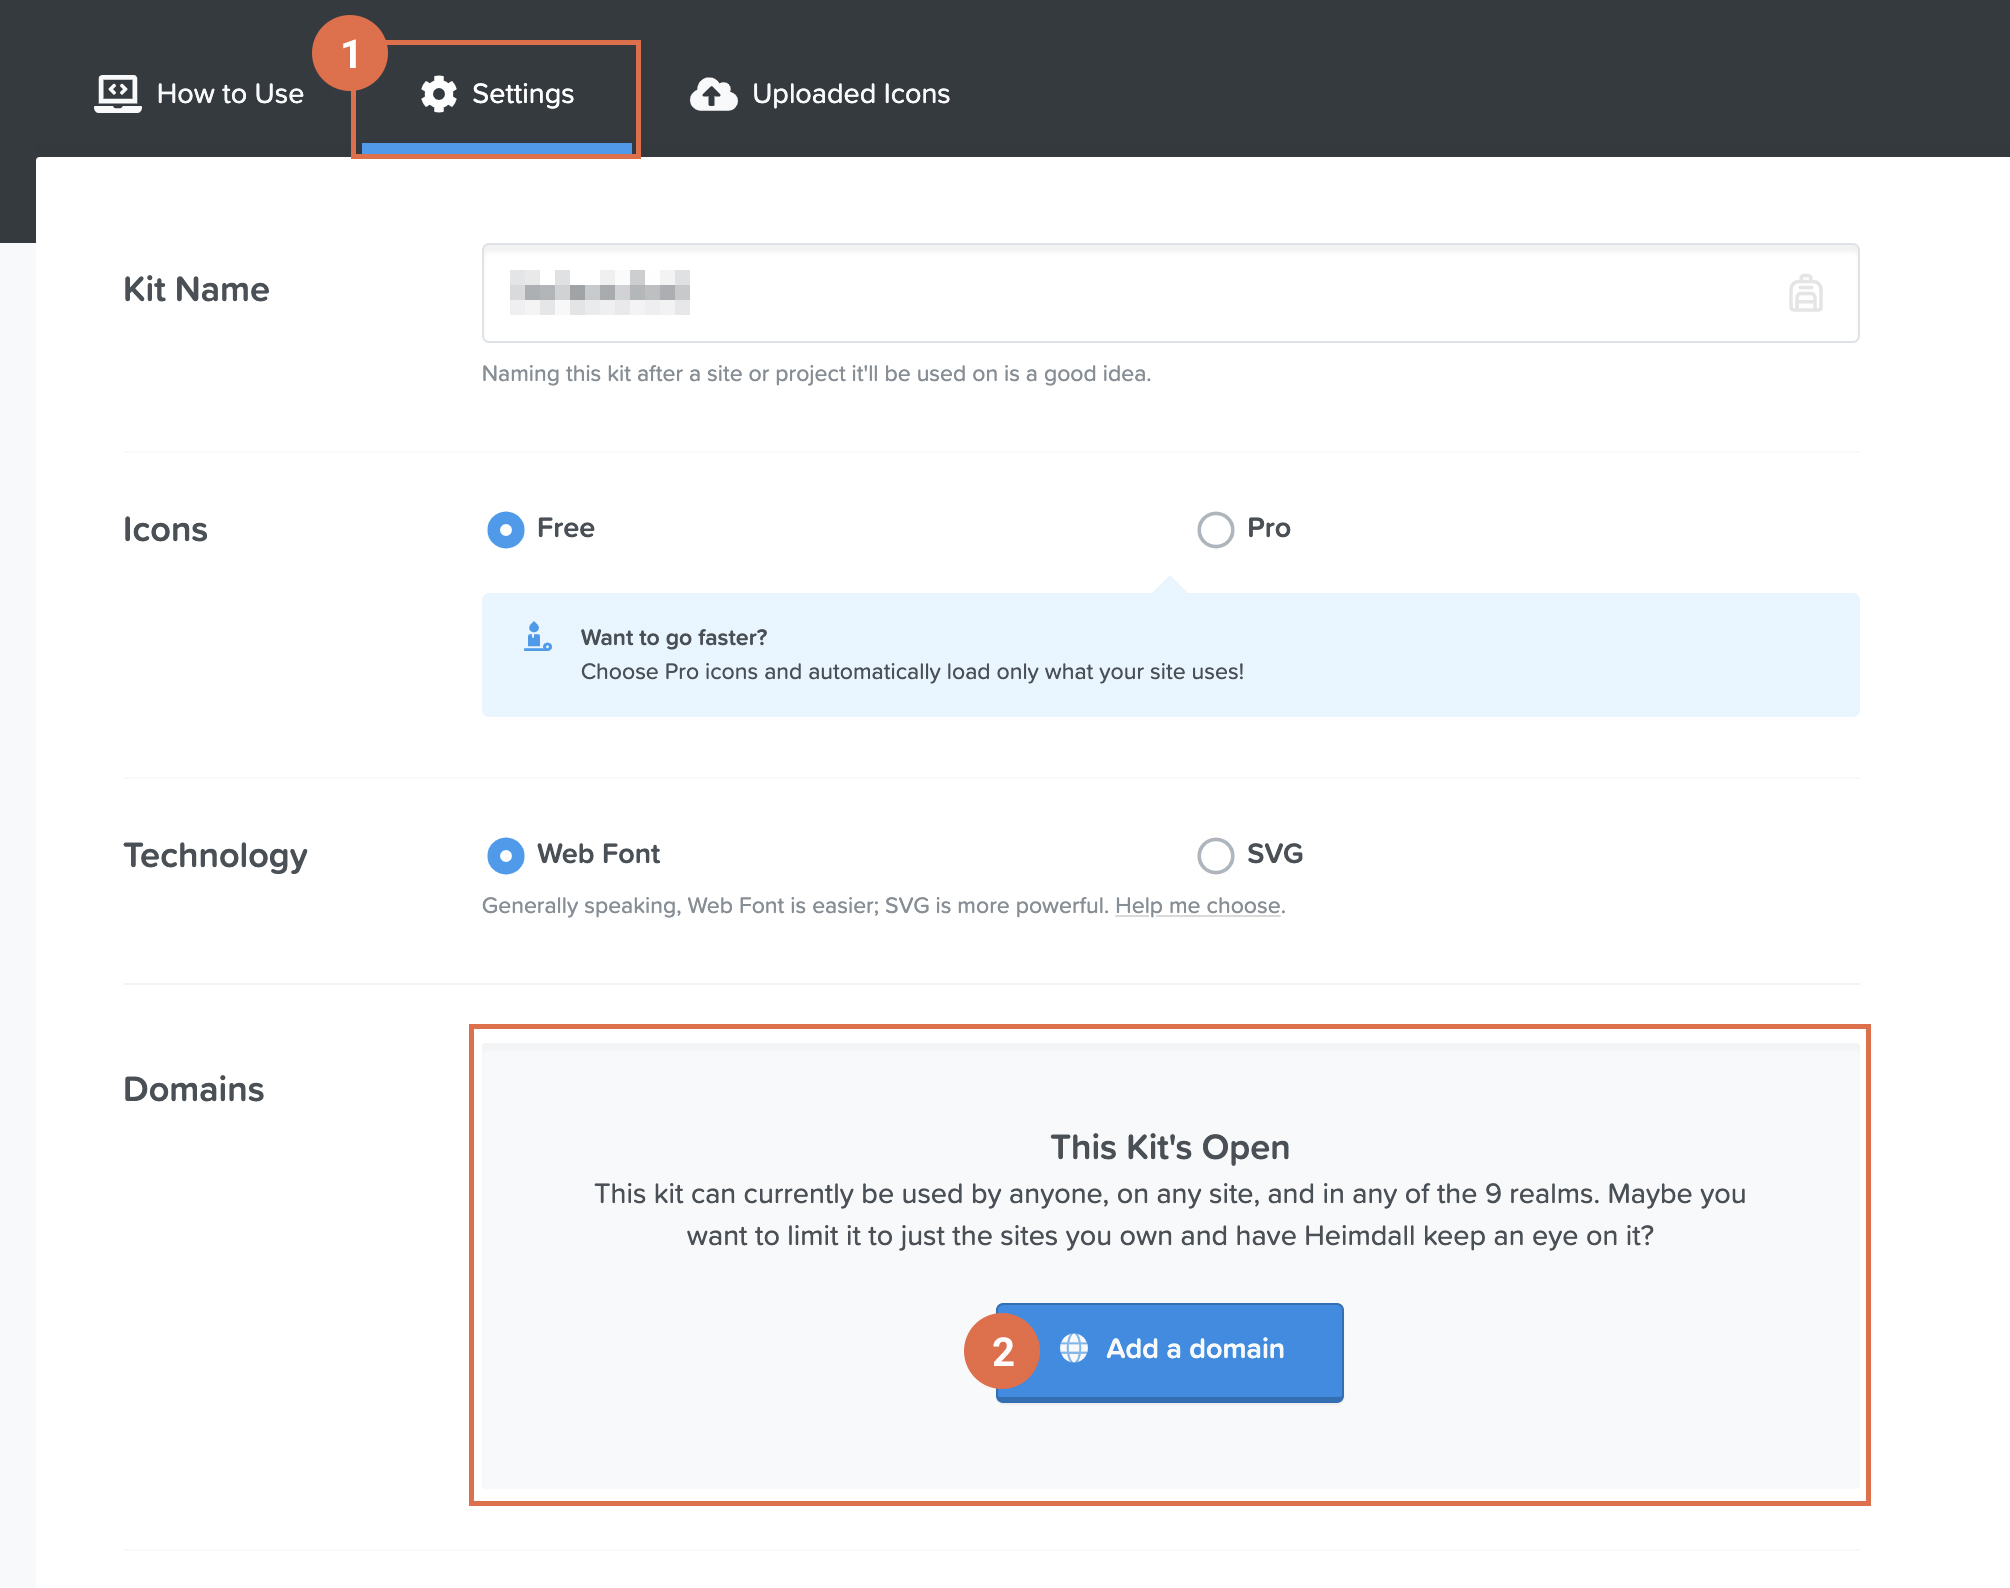Screen dimensions: 2010x1588
Task: Open the Help me choose link
Action: coord(1197,906)
